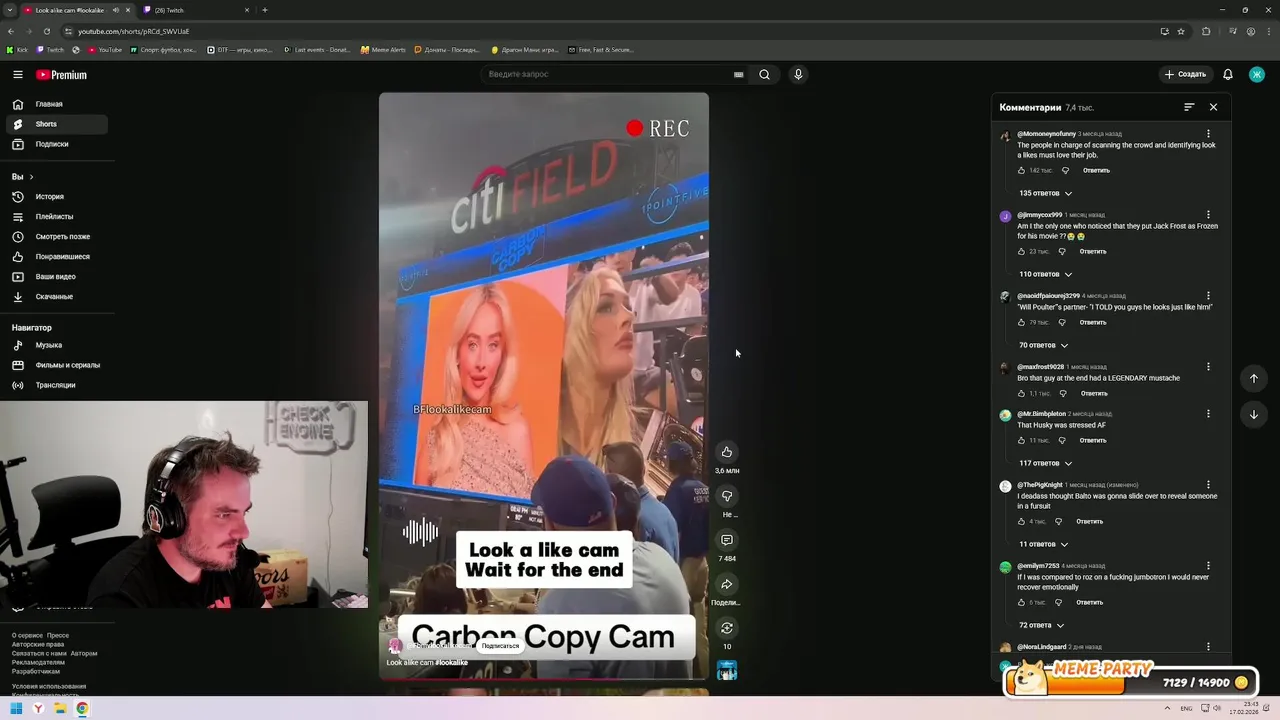This screenshot has width=1280, height=720.
Task: Open the YouTube hamburger guide menu
Action: [x=17, y=74]
